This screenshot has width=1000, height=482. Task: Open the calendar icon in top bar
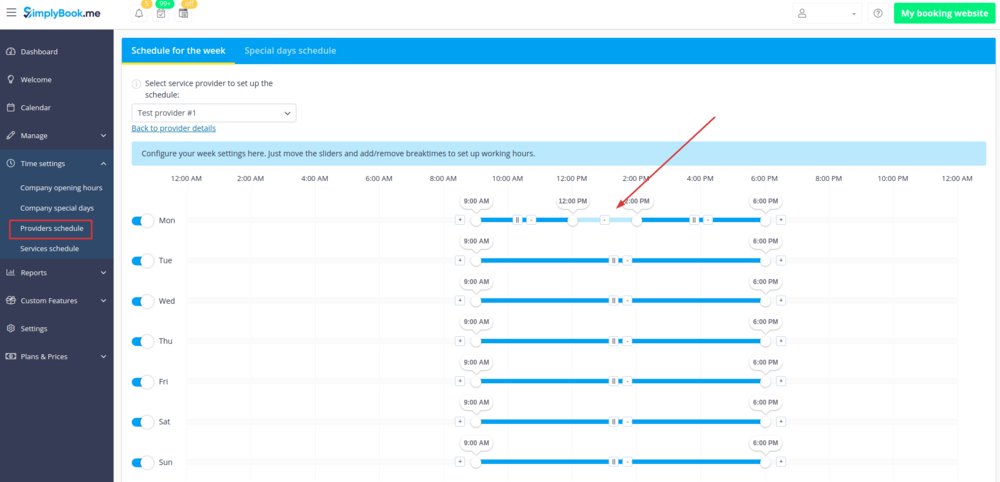coord(183,14)
